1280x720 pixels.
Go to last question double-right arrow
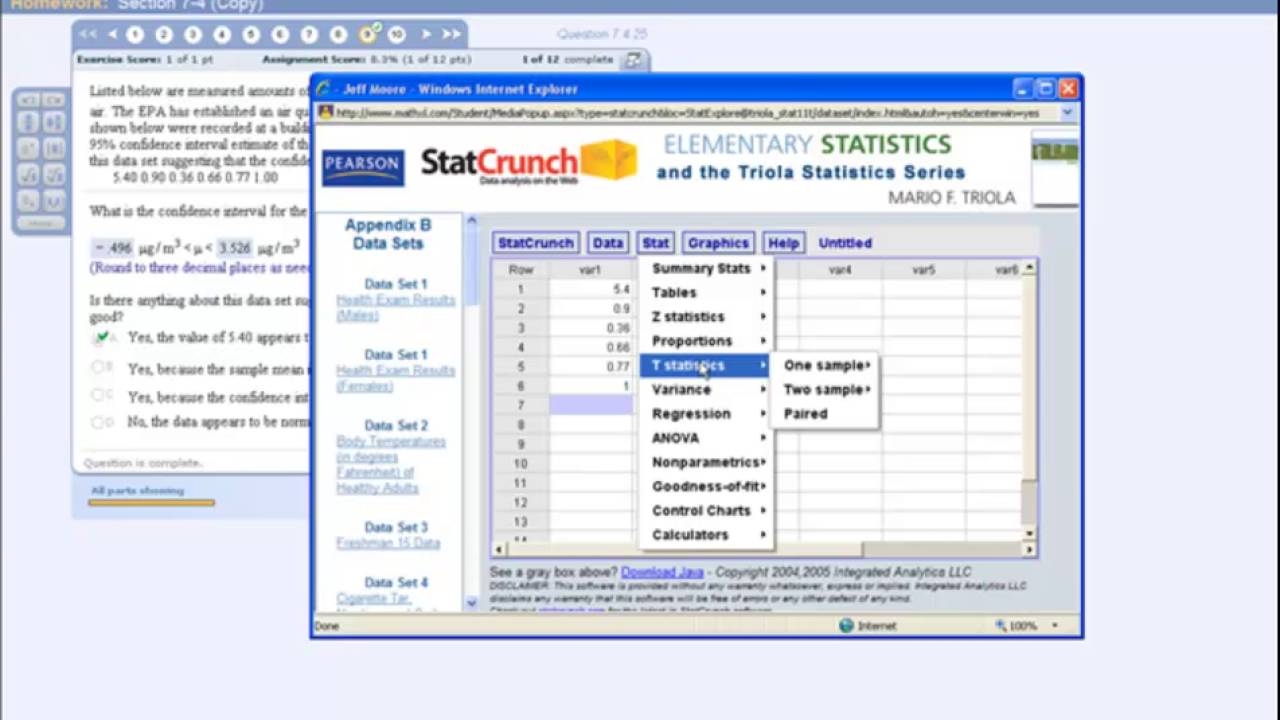452,34
